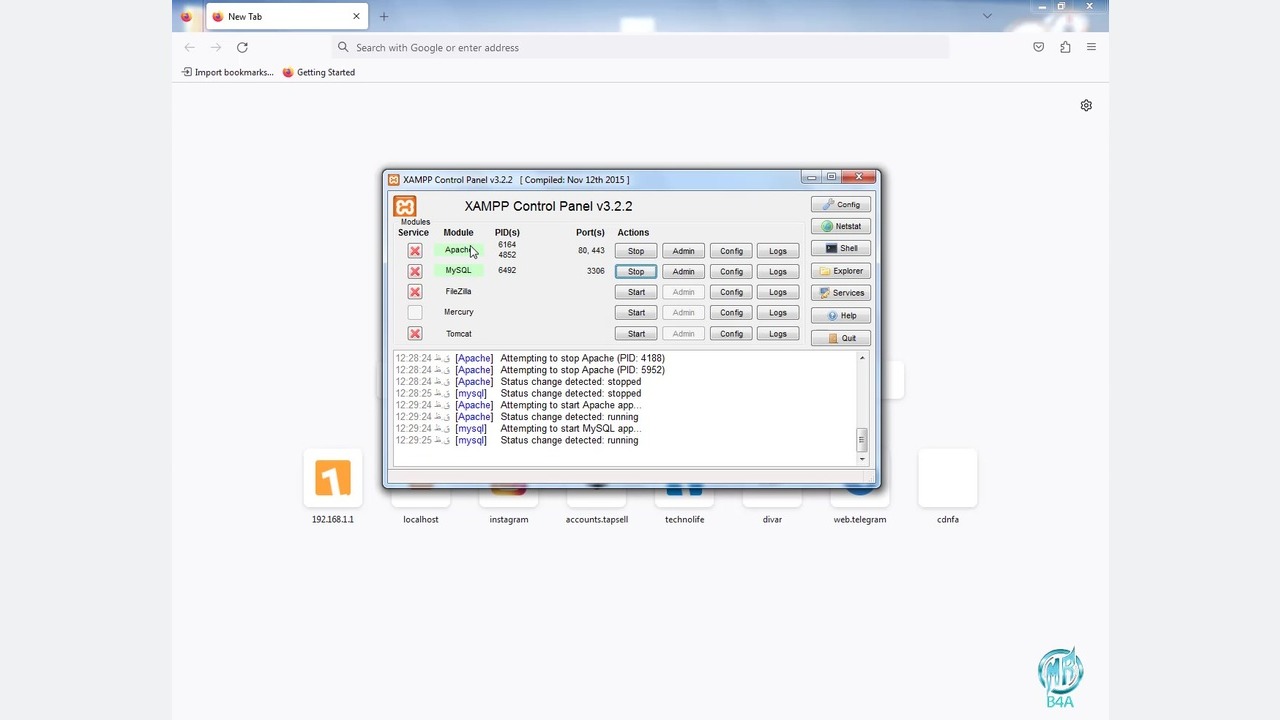Click the XAMPP log scrollbar down arrow
The height and width of the screenshot is (720, 1280).
[862, 459]
